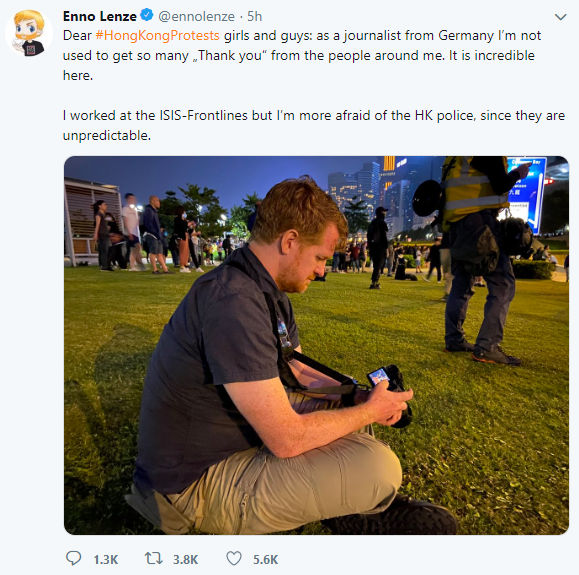Click the reply speech bubble icon

[x=73, y=558]
